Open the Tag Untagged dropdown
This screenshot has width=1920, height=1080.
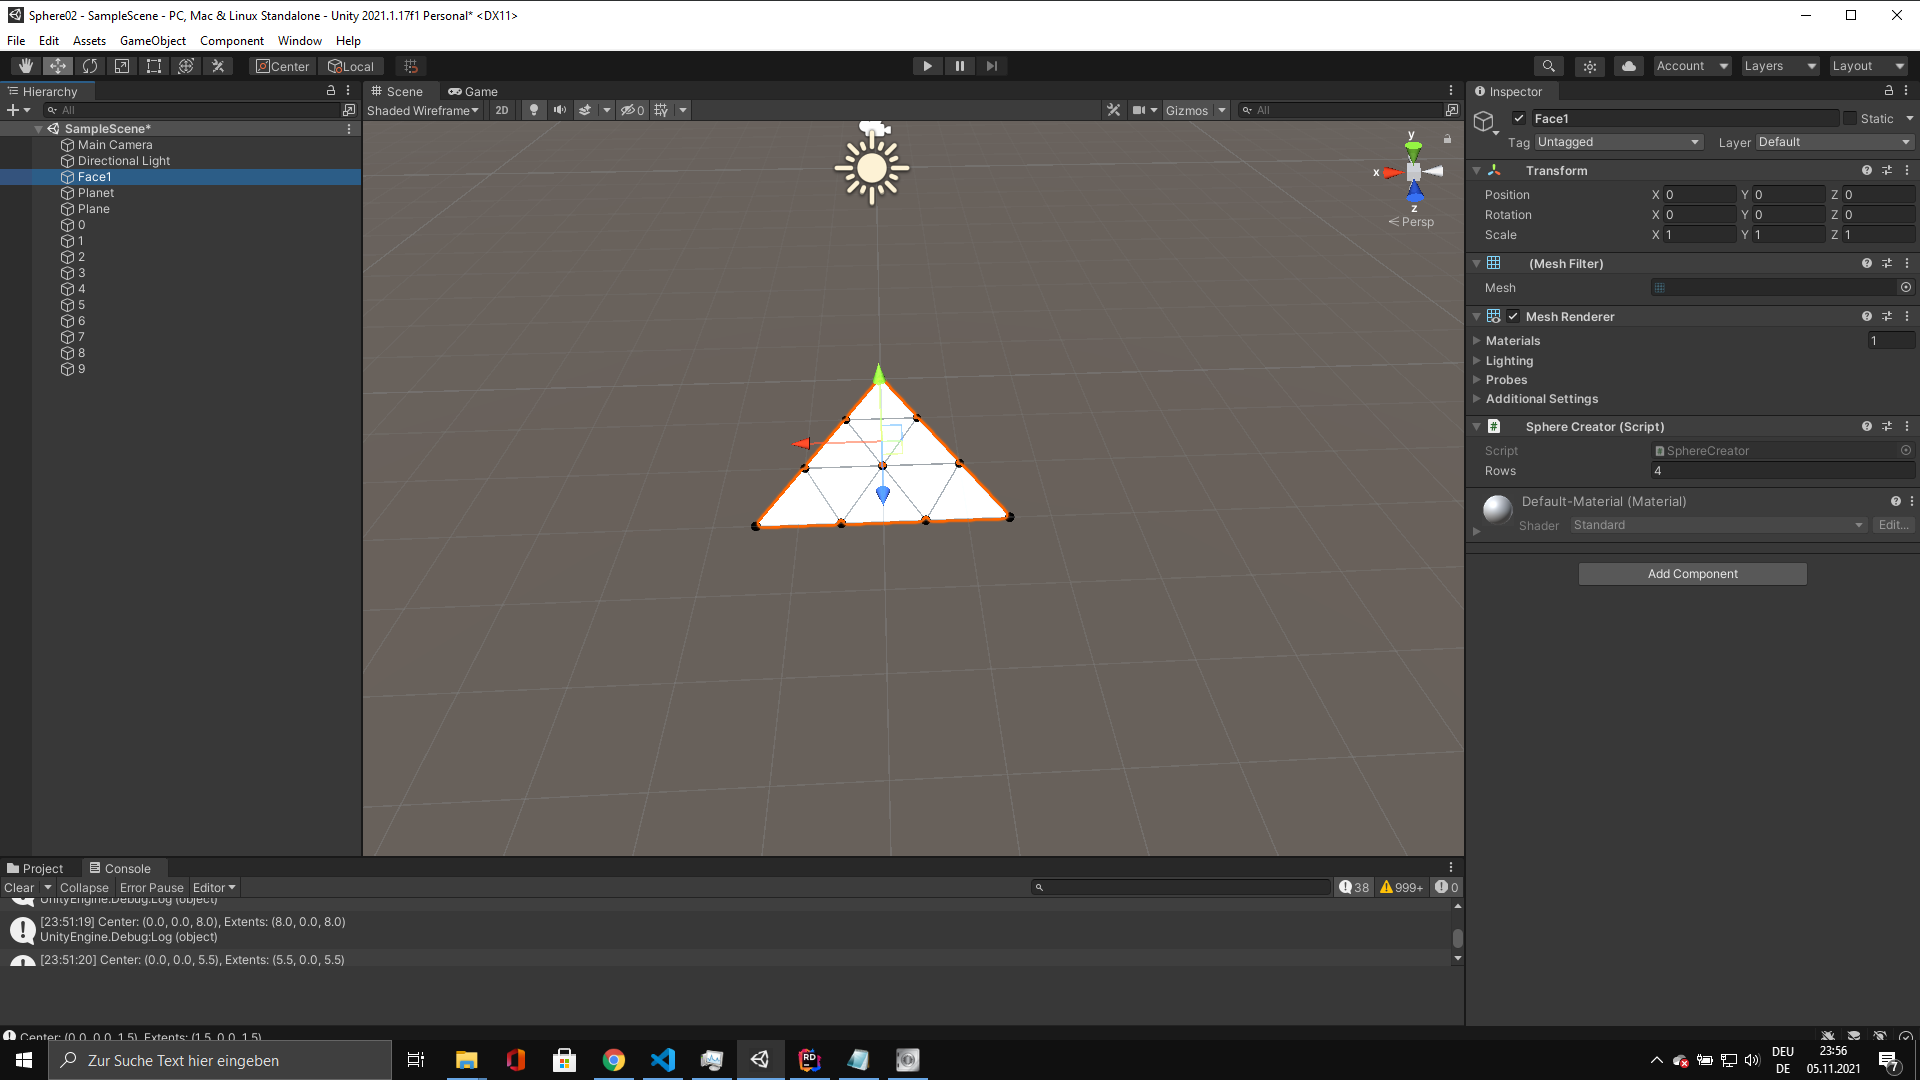1618,142
